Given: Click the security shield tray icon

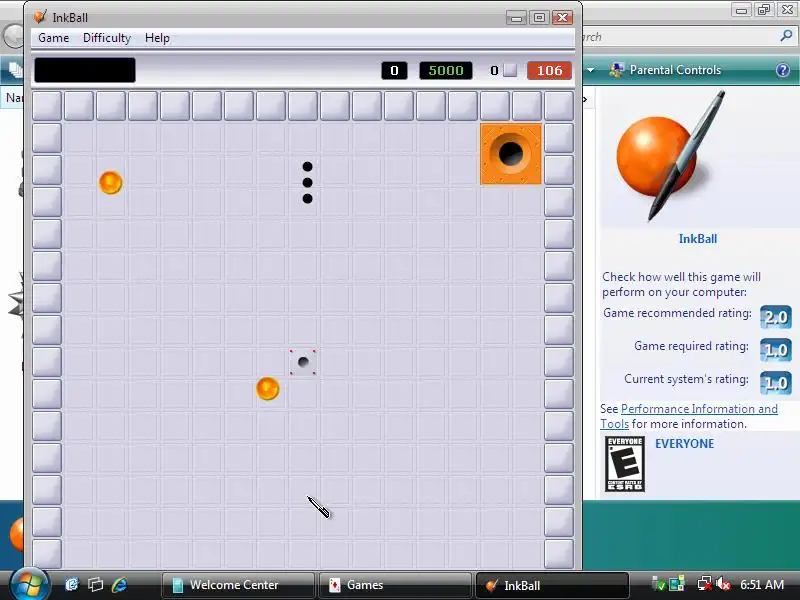Looking at the screenshot, I should point(658,584).
